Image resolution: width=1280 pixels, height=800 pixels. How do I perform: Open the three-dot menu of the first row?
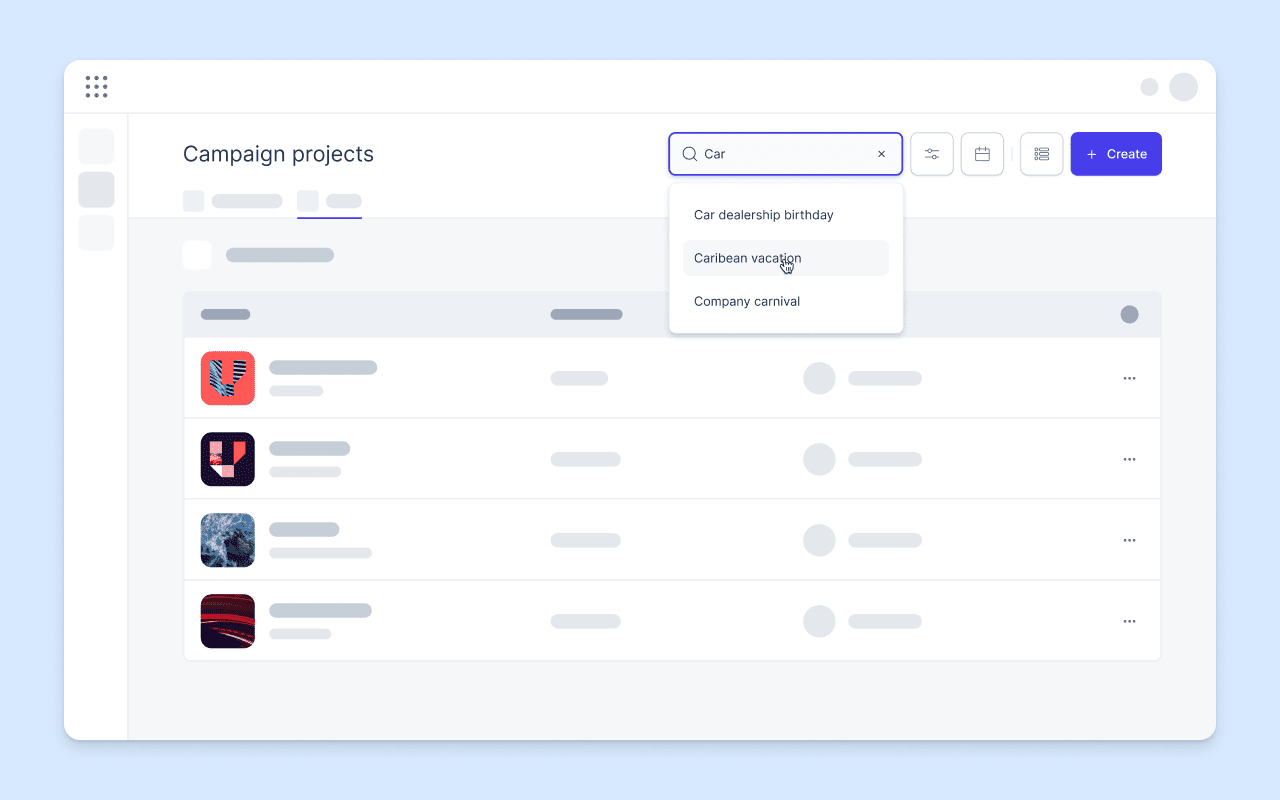click(1129, 378)
